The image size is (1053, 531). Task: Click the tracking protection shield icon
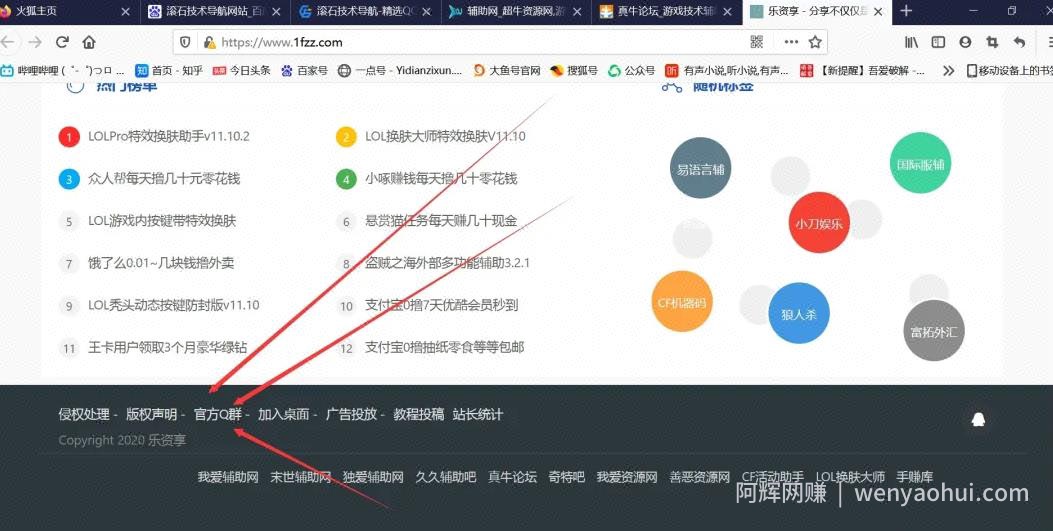pyautogui.click(x=185, y=42)
